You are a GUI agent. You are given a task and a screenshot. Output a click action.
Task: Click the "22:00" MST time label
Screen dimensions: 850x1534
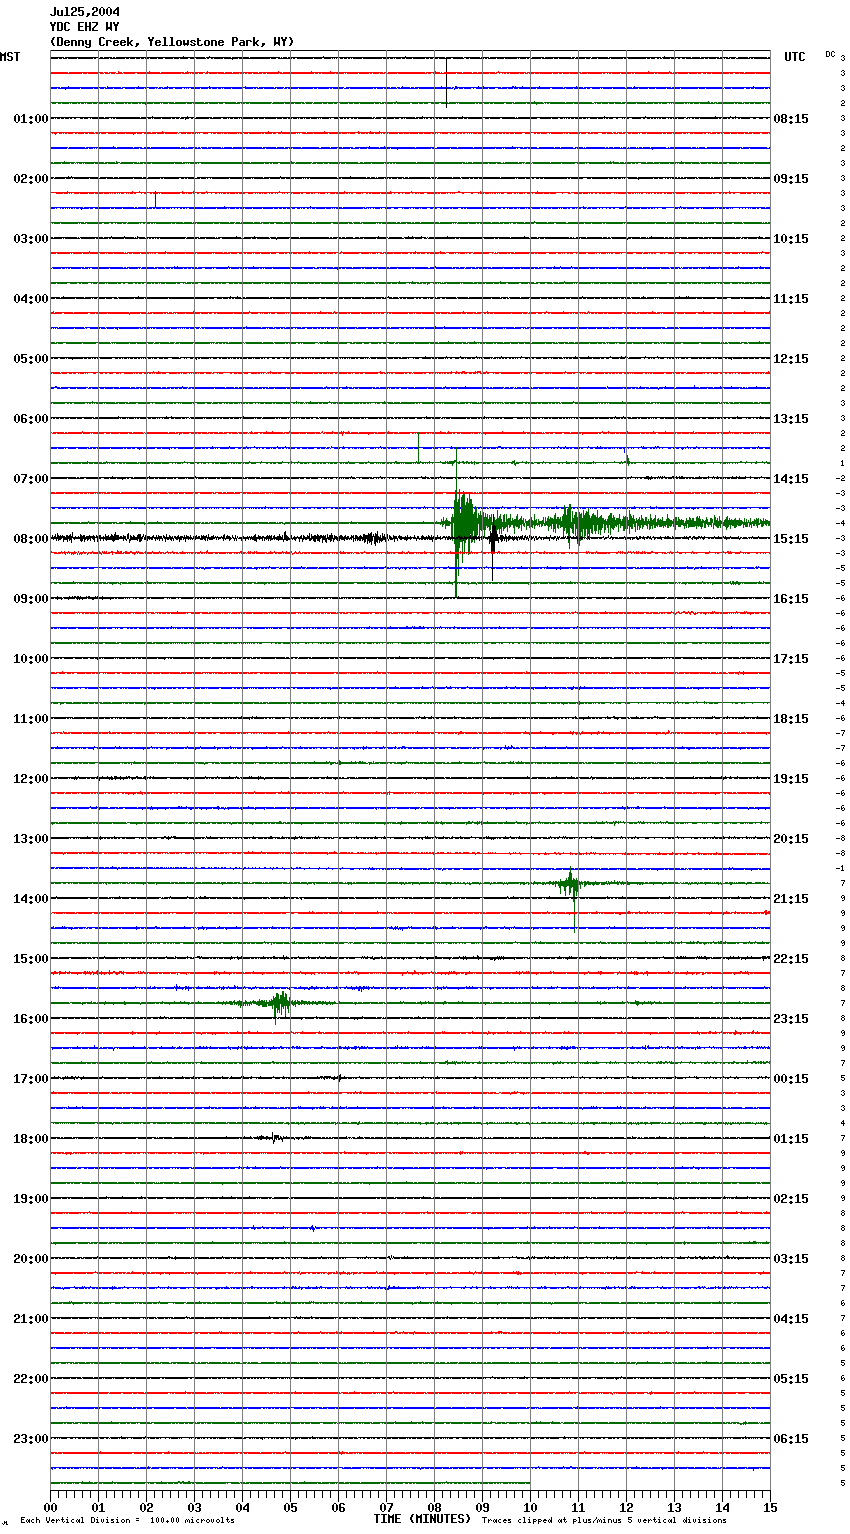click(x=31, y=1379)
